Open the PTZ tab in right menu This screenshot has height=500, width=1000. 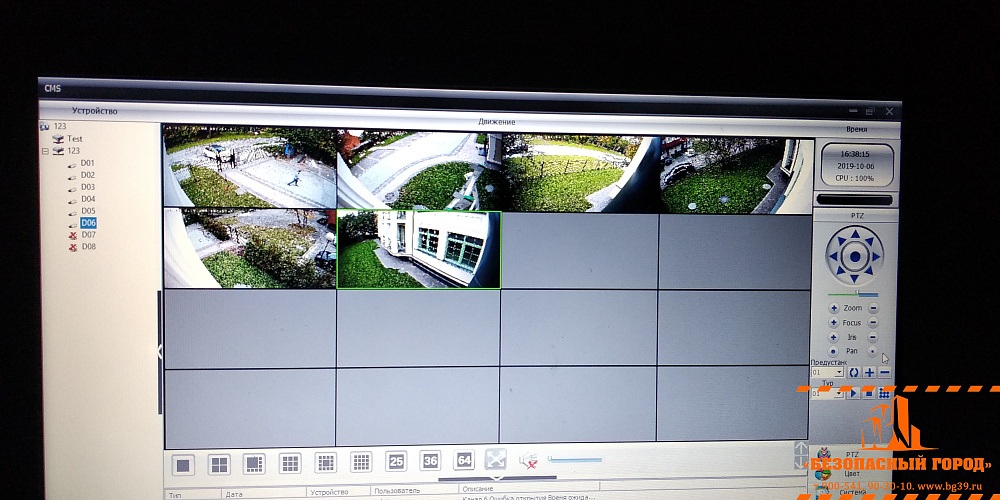(852, 453)
